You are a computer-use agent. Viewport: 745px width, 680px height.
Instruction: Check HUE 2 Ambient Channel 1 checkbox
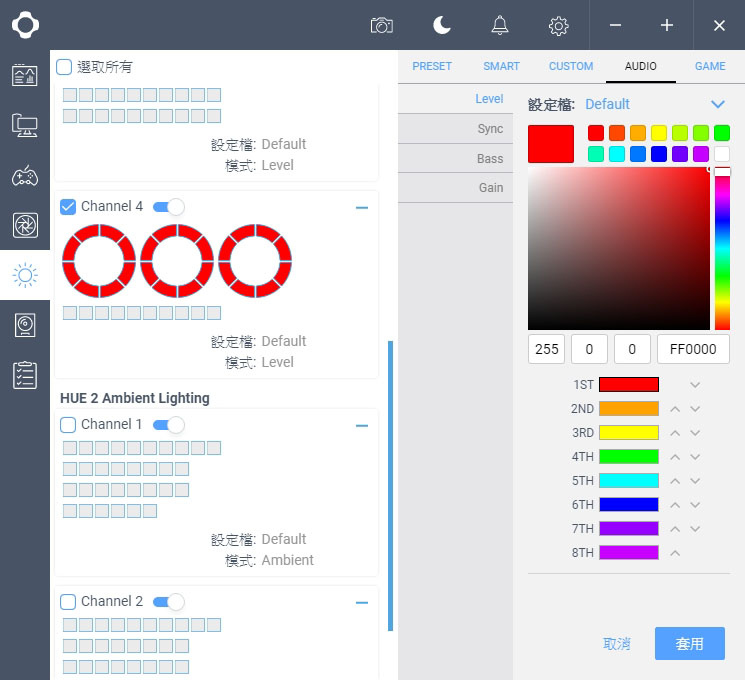tap(68, 424)
